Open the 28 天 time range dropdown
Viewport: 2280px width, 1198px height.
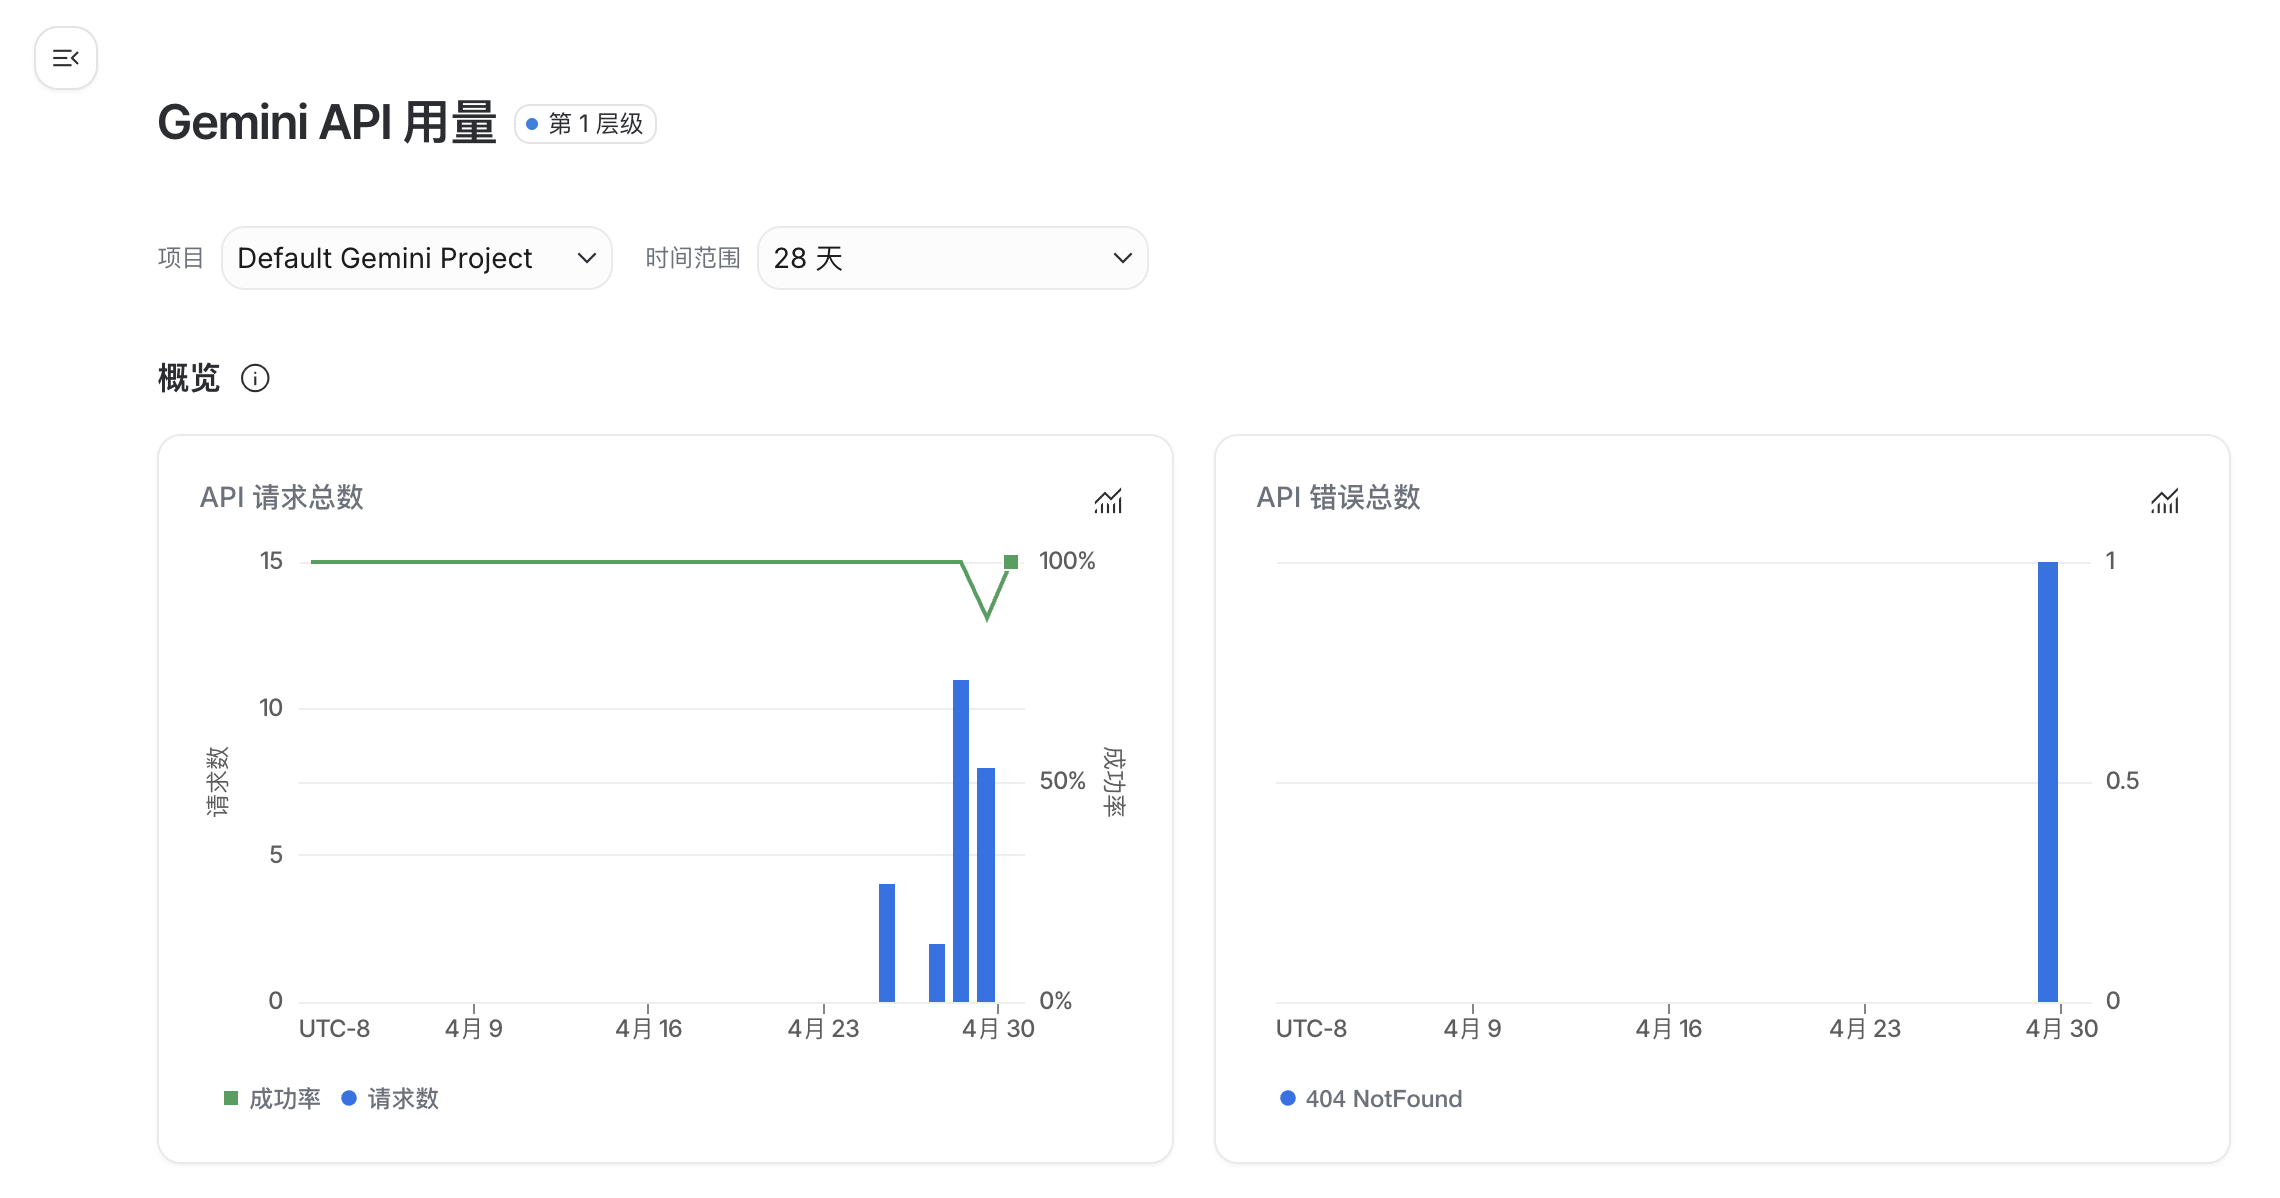pyautogui.click(x=953, y=258)
